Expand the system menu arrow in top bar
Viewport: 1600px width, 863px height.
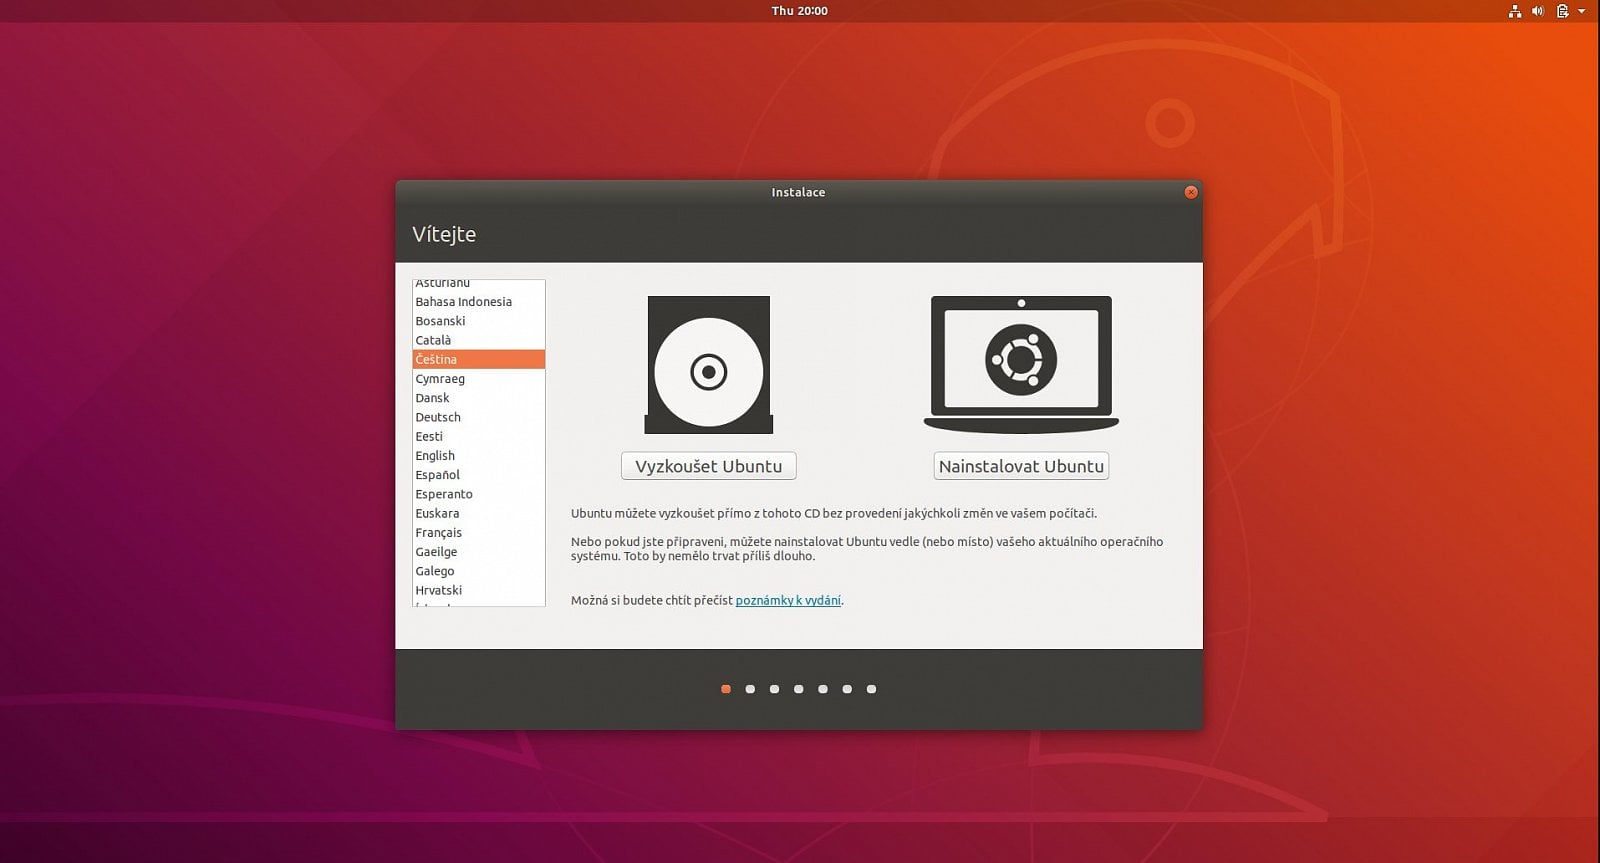coord(1582,11)
